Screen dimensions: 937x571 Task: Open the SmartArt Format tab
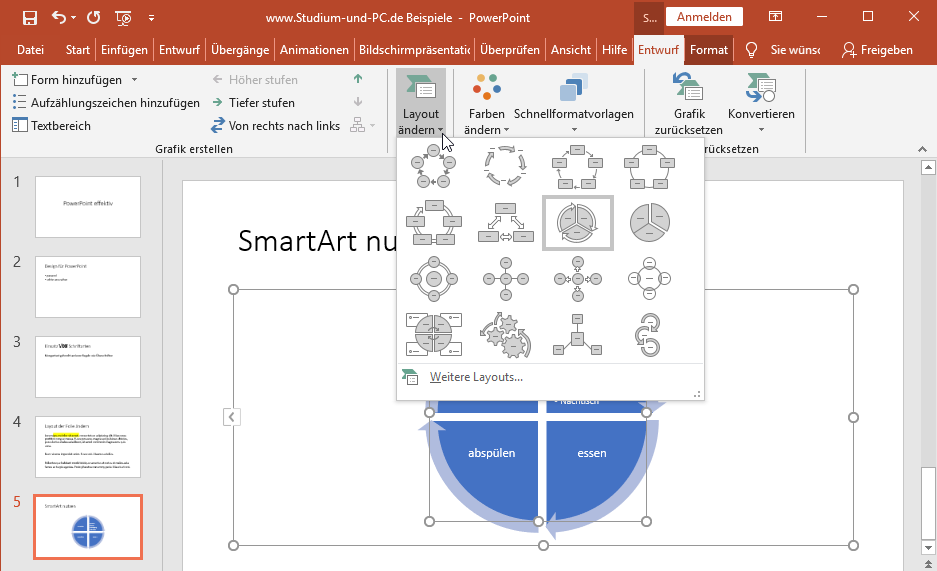[709, 50]
